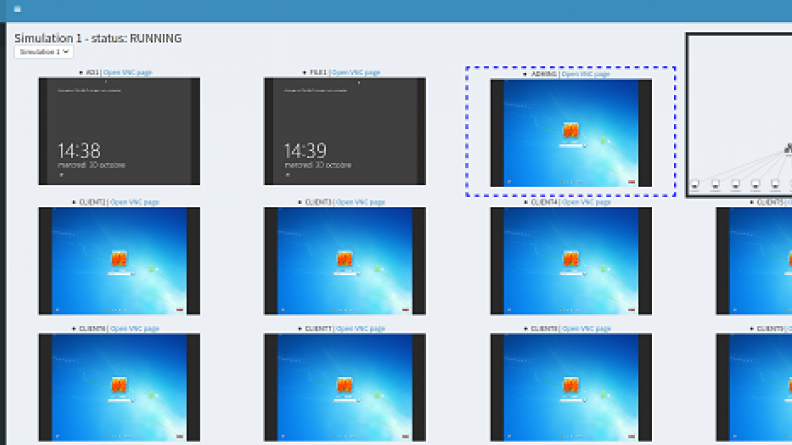Viewport: 792px width, 445px height.
Task: Select the CLIENT9 desktop thumbnail
Action: (754, 387)
